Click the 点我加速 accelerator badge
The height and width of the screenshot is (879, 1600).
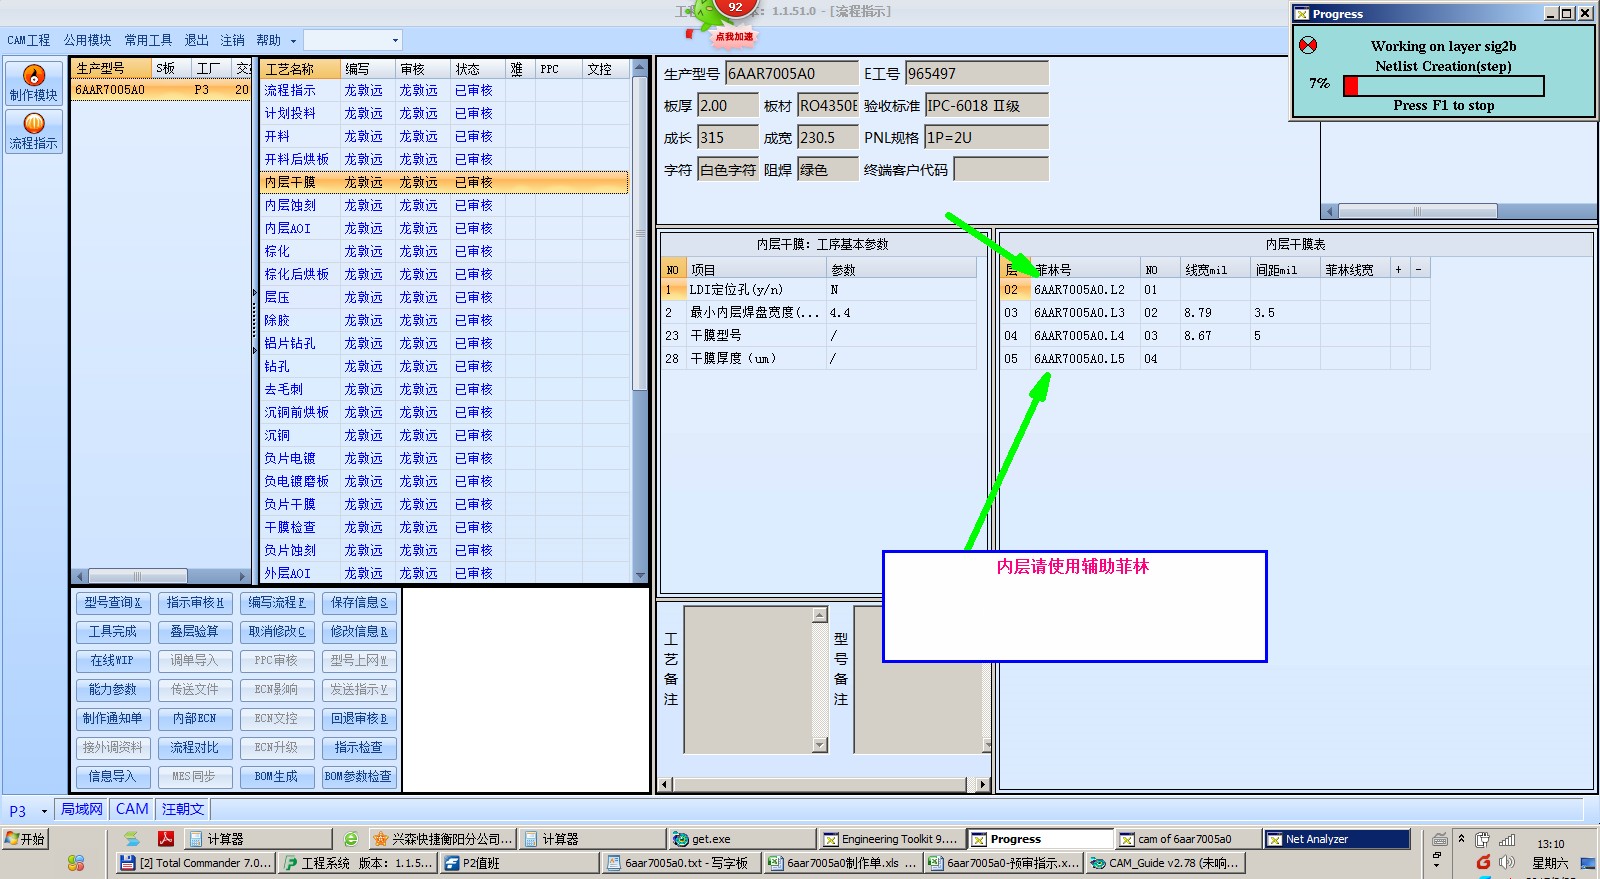734,37
